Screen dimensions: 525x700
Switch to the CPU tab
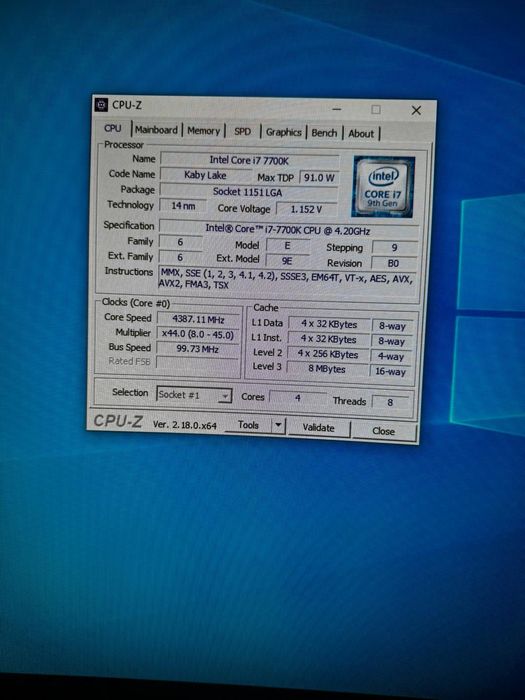tap(112, 129)
